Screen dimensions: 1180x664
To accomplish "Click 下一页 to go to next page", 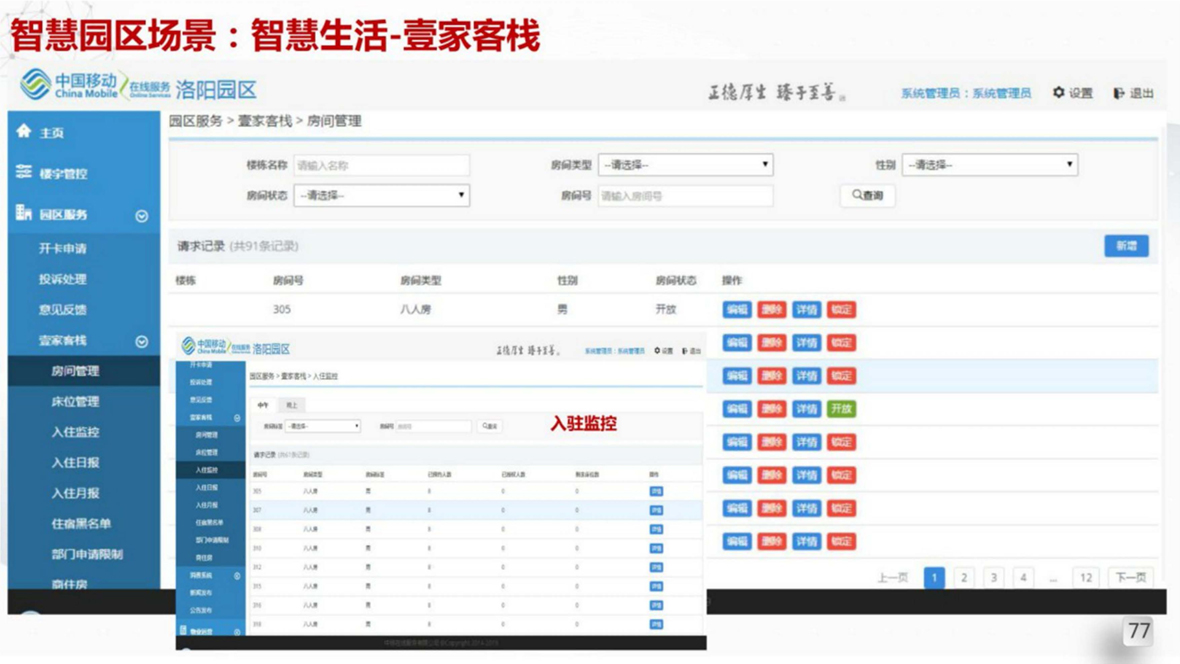I will click(1130, 578).
